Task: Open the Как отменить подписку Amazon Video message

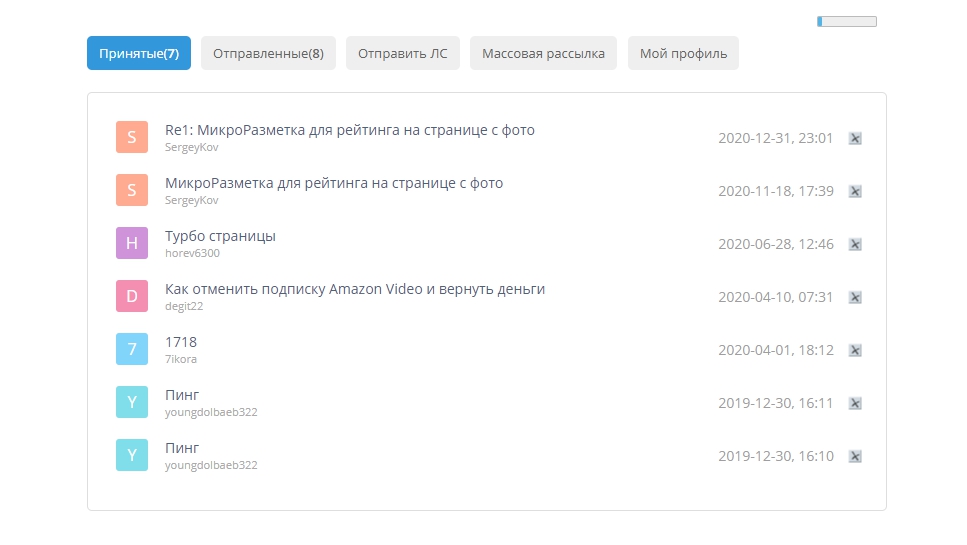Action: click(354, 289)
